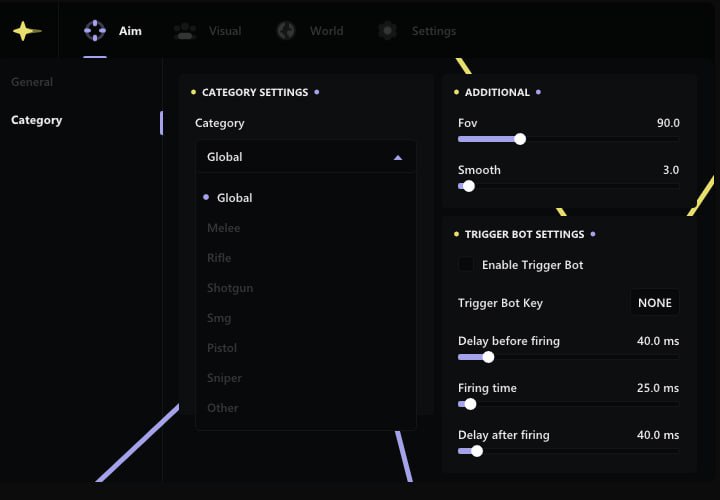Enable the Trigger Bot checkbox
The image size is (720, 500).
466,265
